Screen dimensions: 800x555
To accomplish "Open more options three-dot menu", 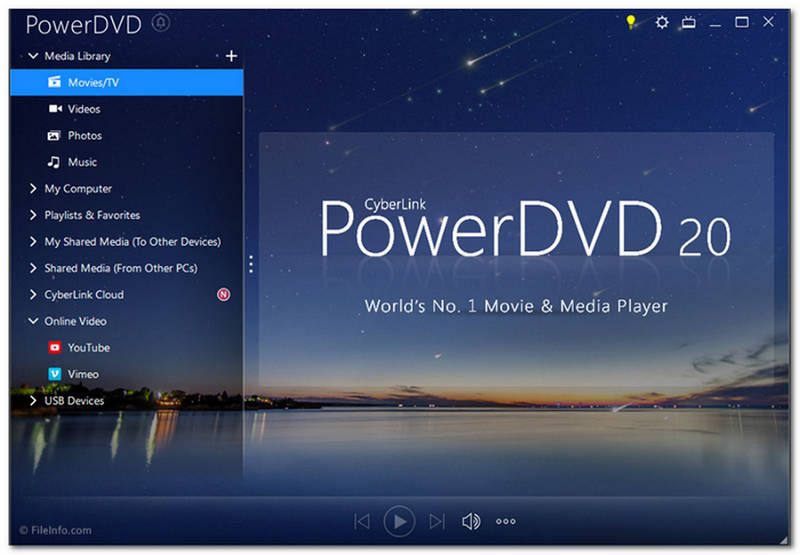I will point(506,521).
